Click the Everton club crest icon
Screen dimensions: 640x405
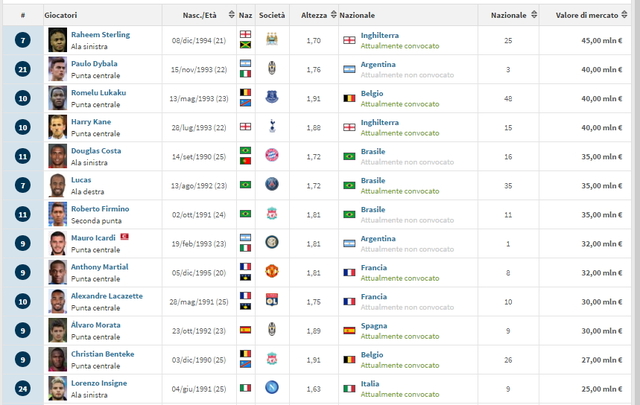[272, 97]
